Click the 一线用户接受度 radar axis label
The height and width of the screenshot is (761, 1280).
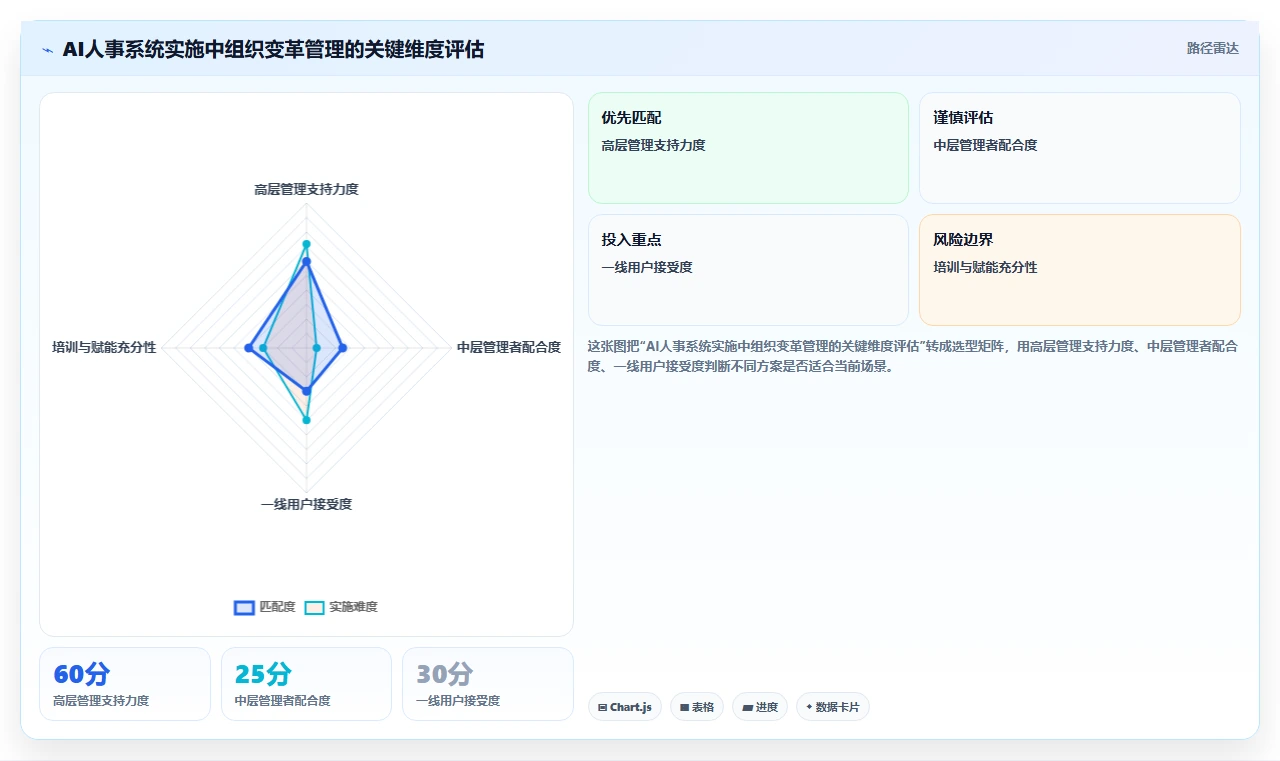pos(306,504)
